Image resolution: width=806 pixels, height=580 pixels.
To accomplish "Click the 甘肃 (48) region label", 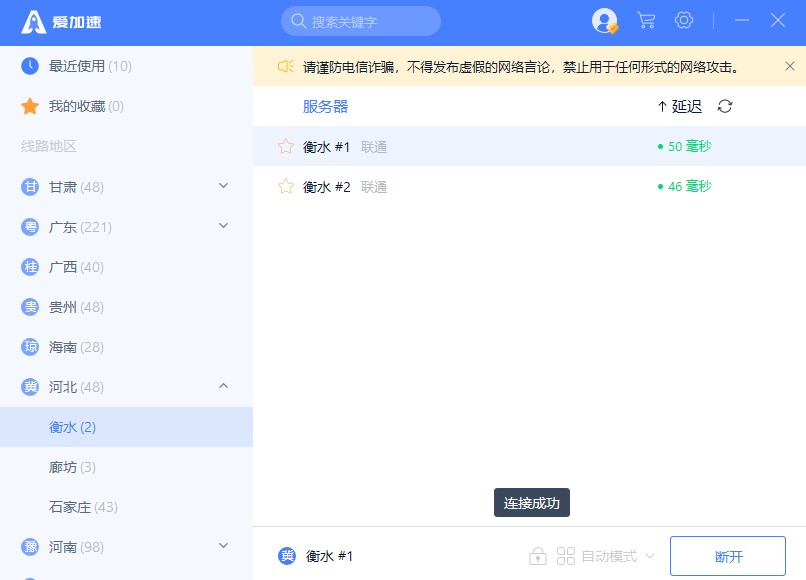I will pyautogui.click(x=76, y=187).
